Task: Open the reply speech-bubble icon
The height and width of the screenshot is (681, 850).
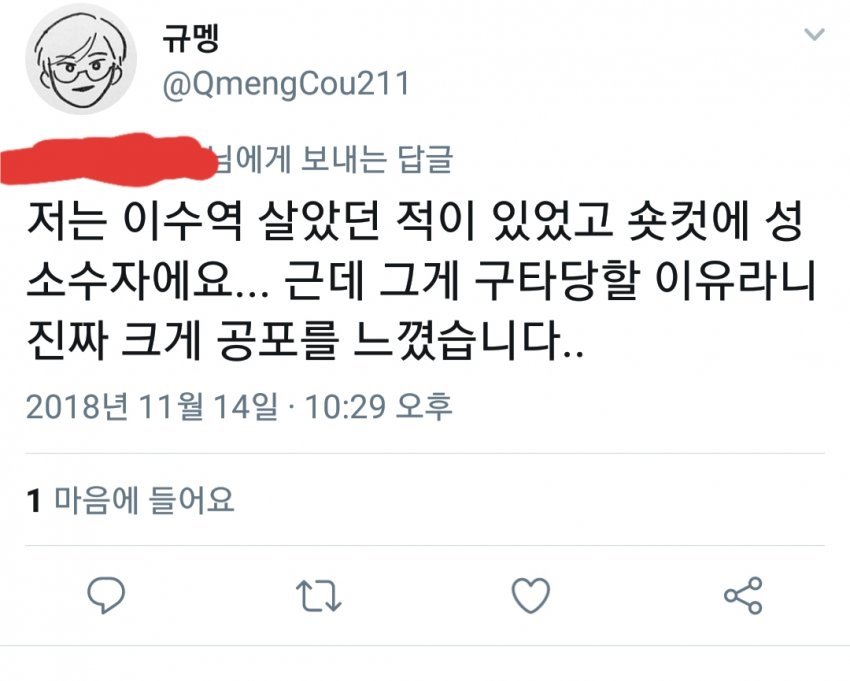Action: coord(106,595)
